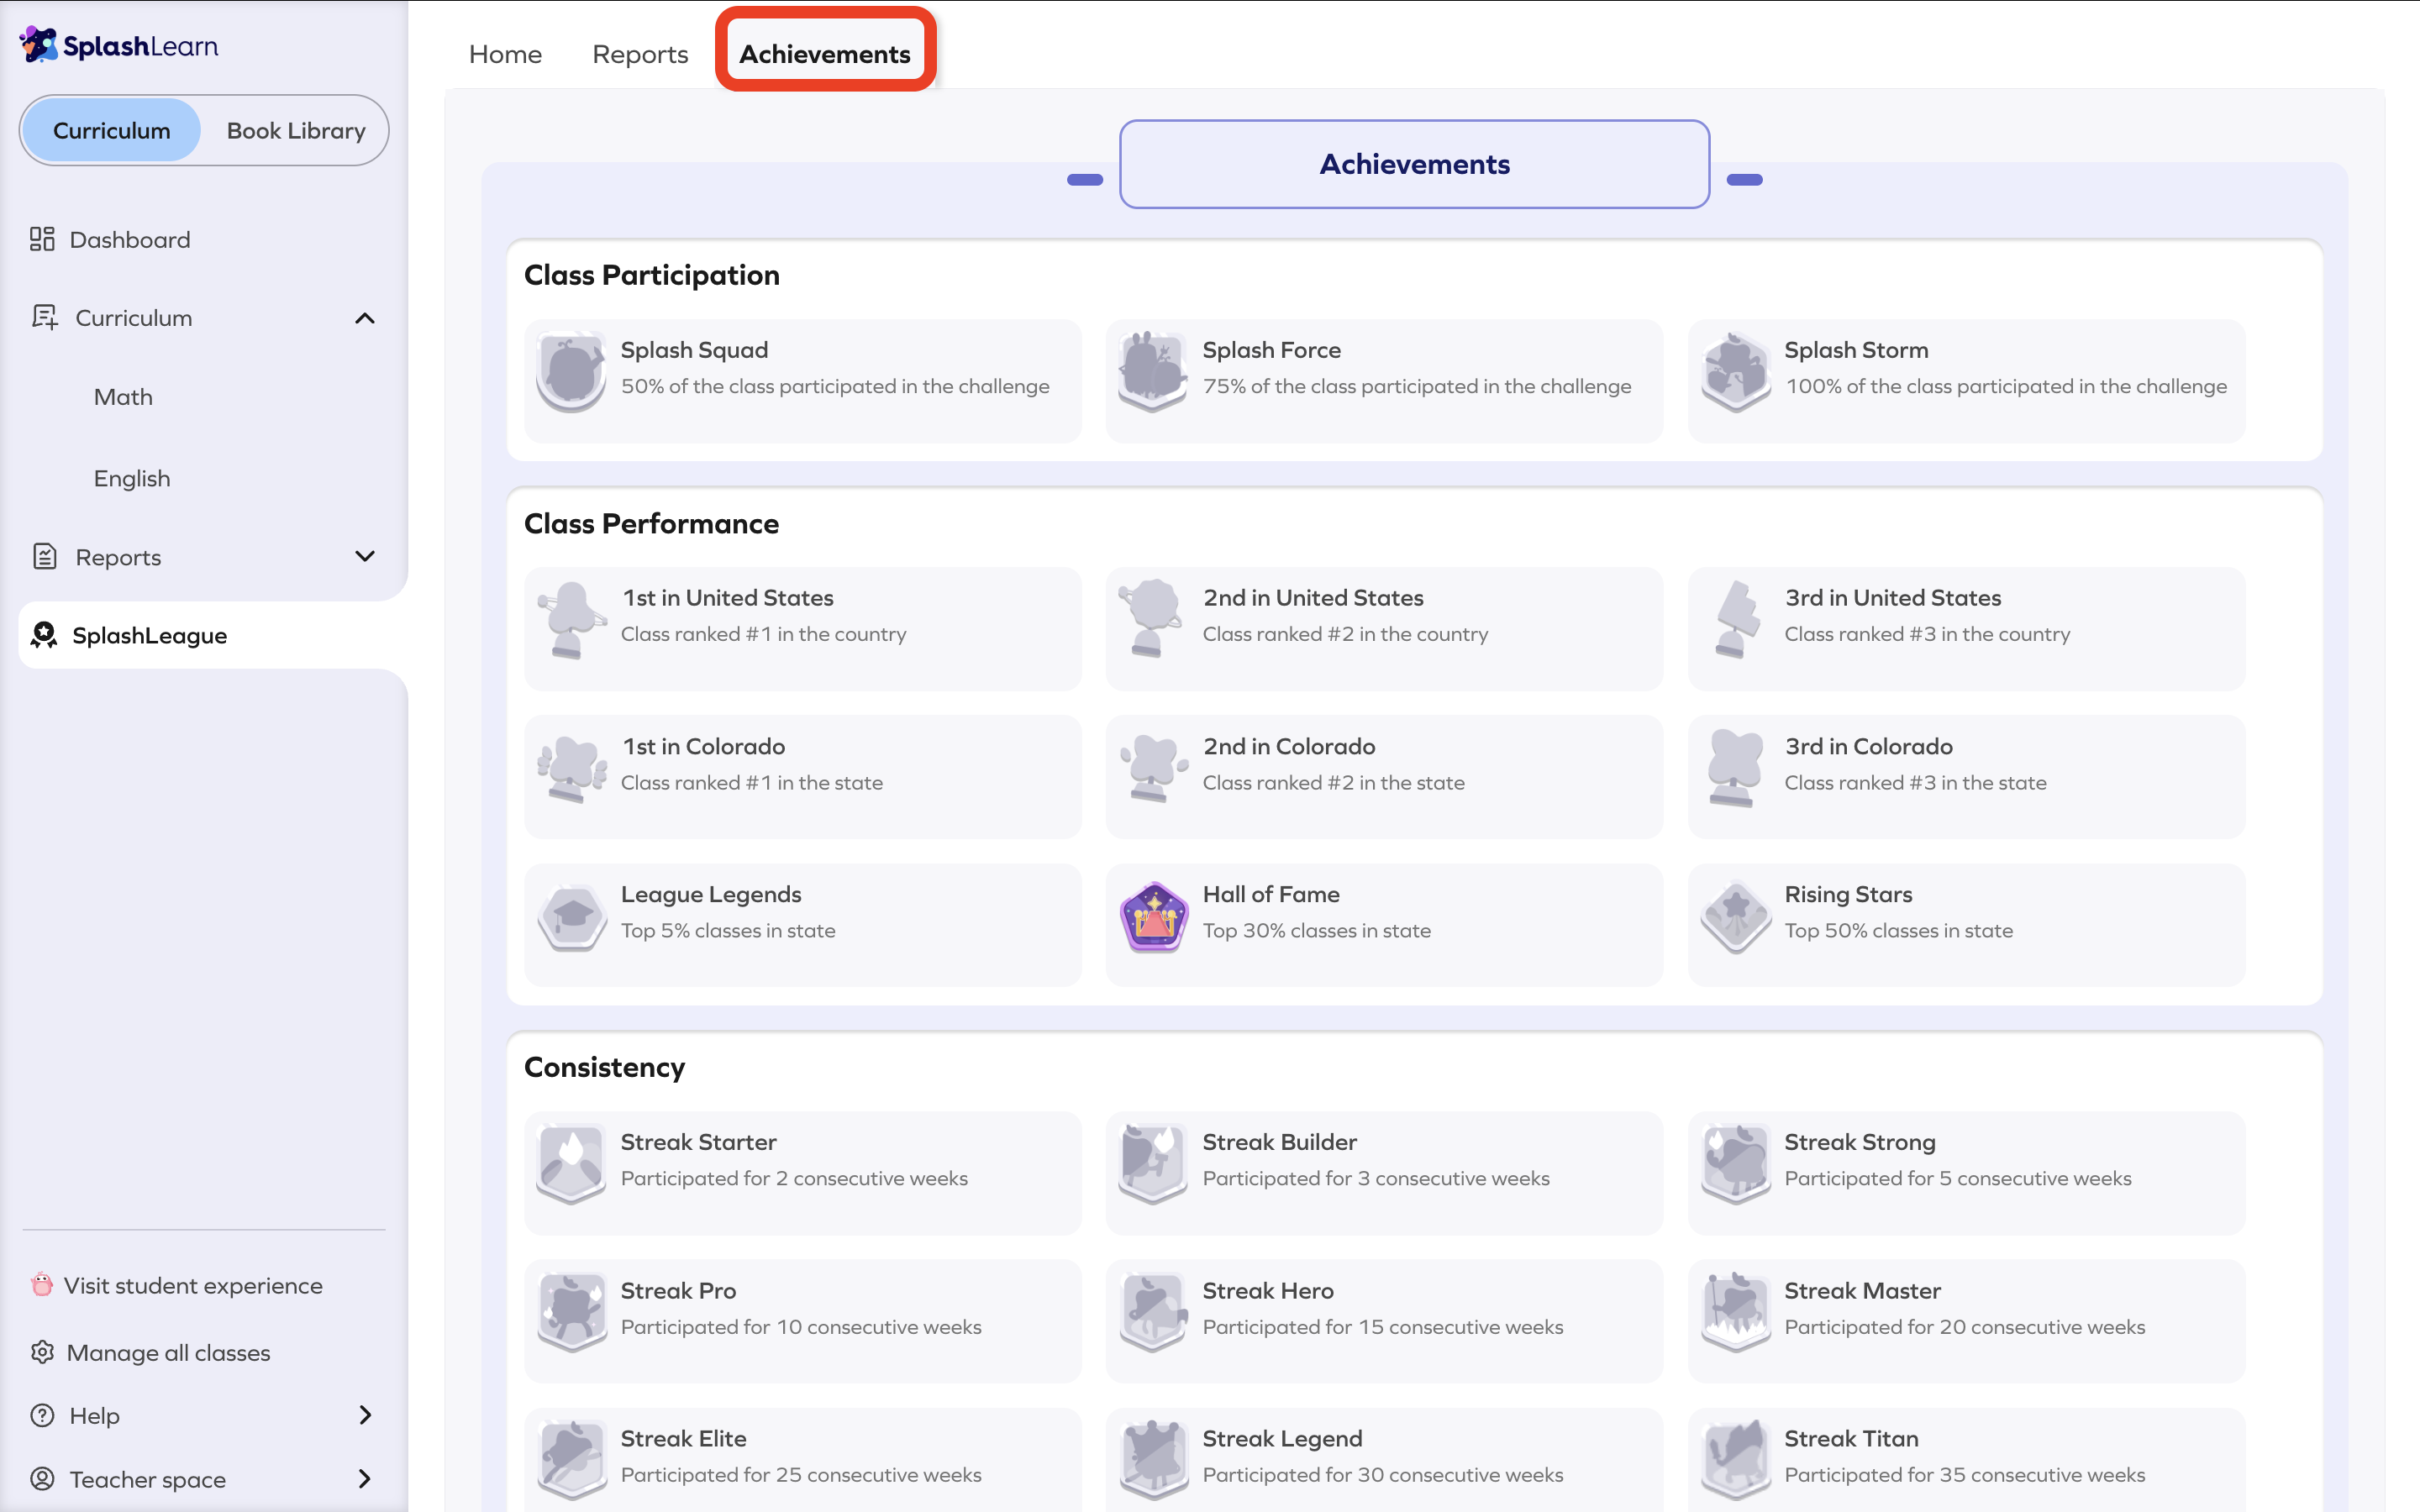
Task: Click the 3rd in United States trophy icon
Action: pyautogui.click(x=1736, y=620)
